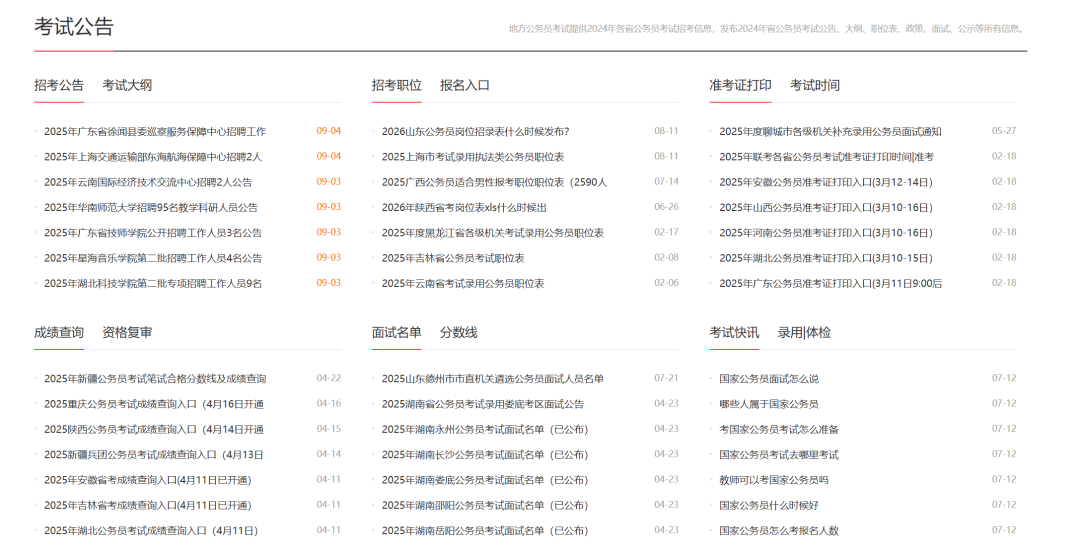Select the 准考证打印 tab
Image resolution: width=1080 pixels, height=550 pixels.
(x=740, y=86)
